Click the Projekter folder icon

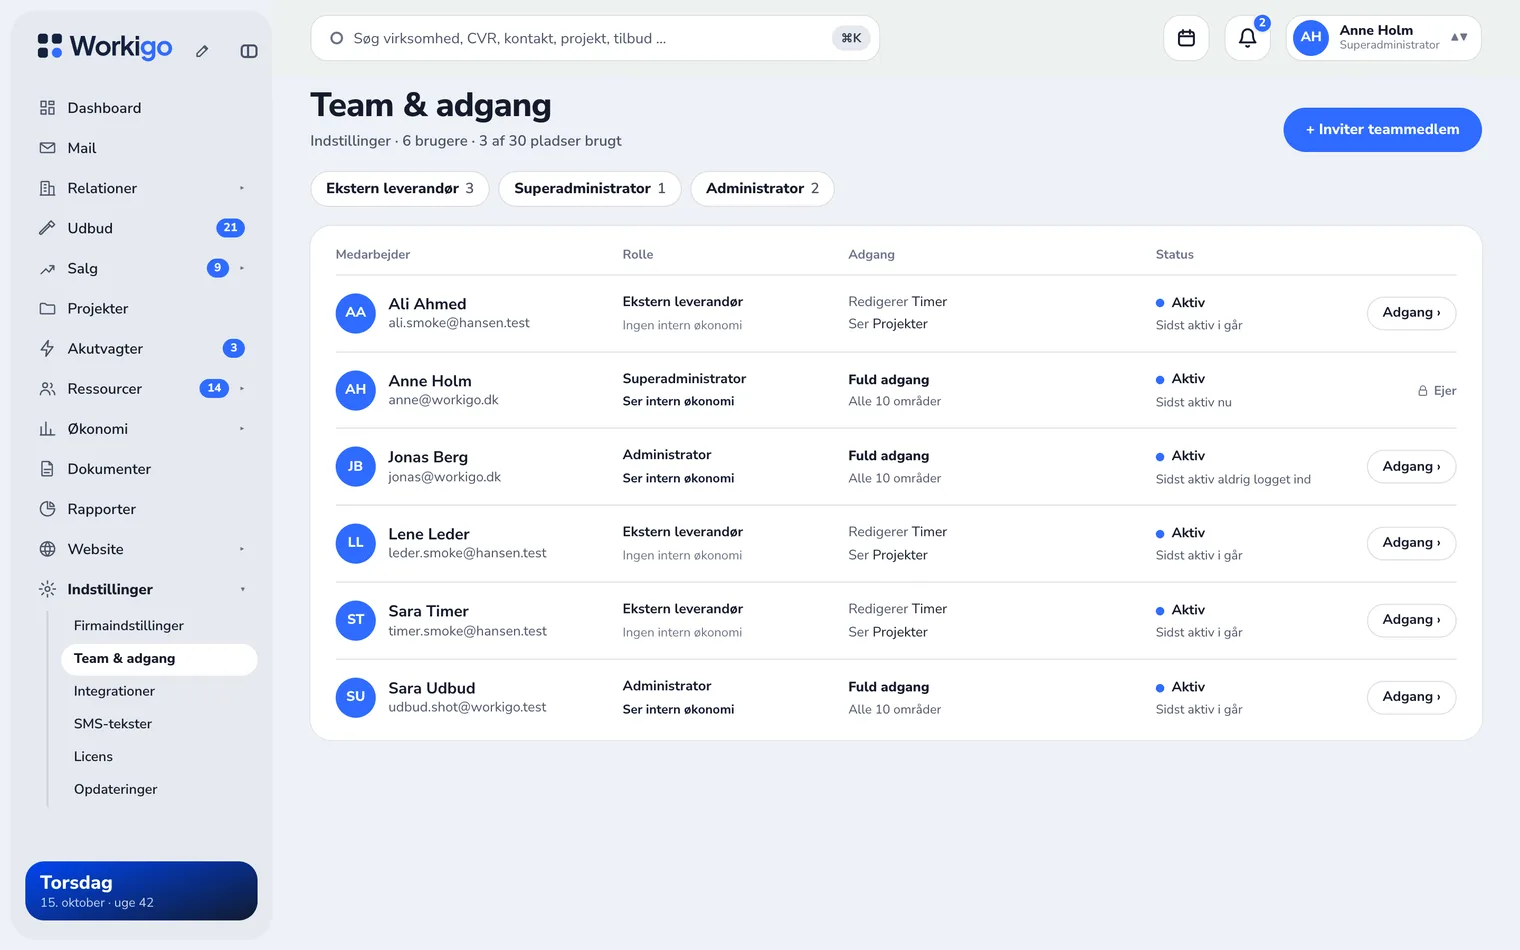pyautogui.click(x=47, y=308)
